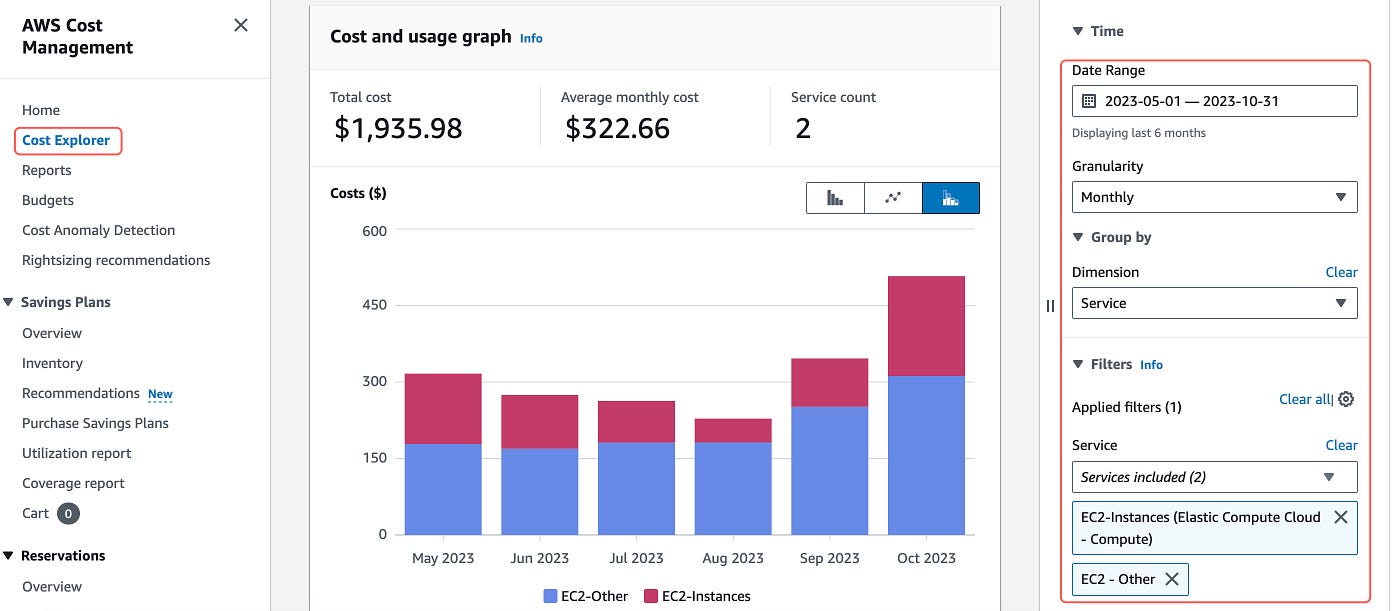Open Savings Plans Recommendations
Viewport: 1400px width, 611px height.
[81, 393]
